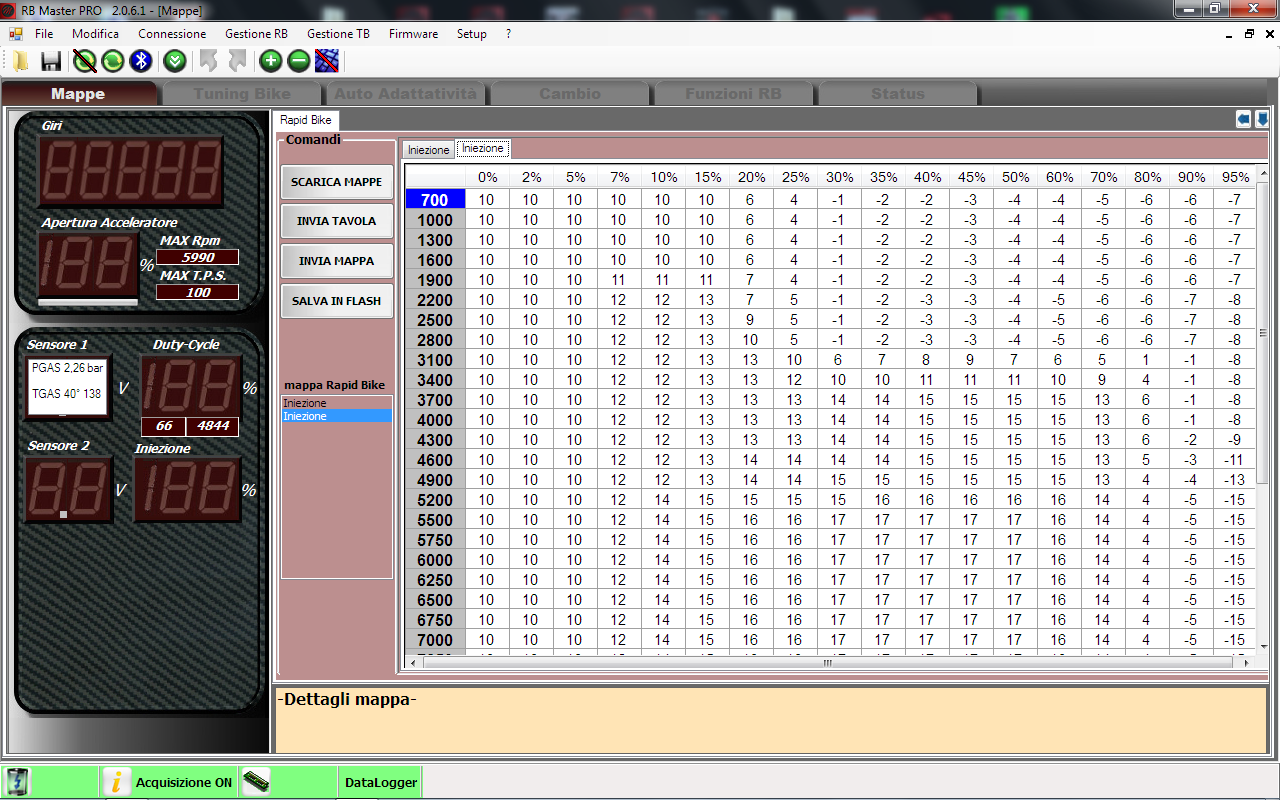Click the gray undo arrow icon

(x=208, y=61)
